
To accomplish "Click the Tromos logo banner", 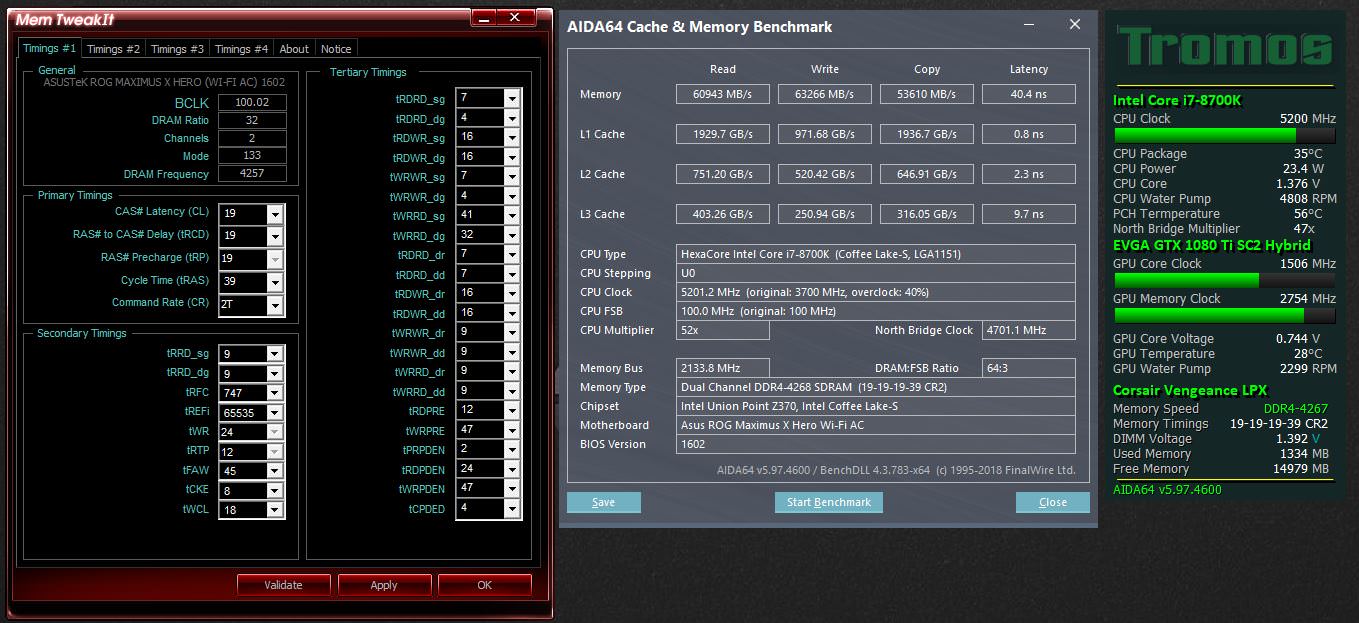I will [1224, 49].
